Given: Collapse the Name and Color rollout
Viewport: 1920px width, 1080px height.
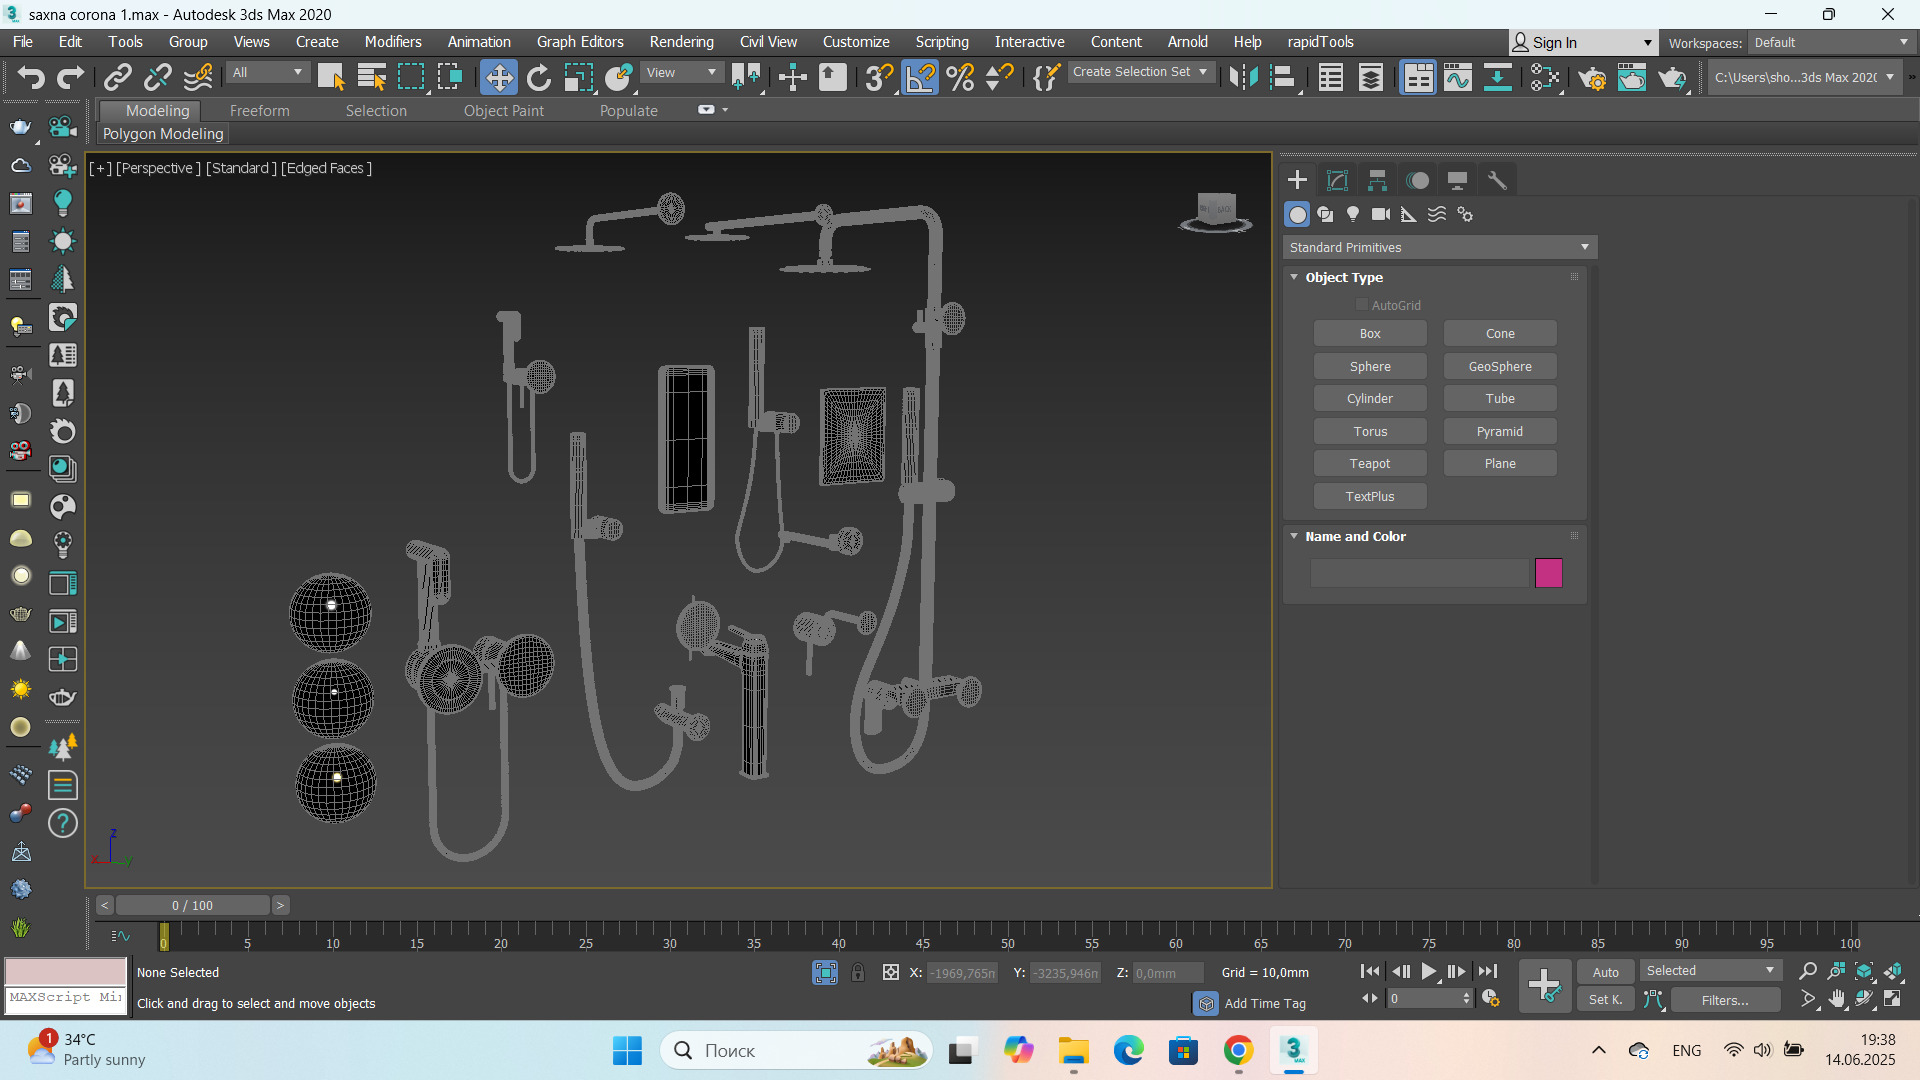Looking at the screenshot, I should (1294, 536).
